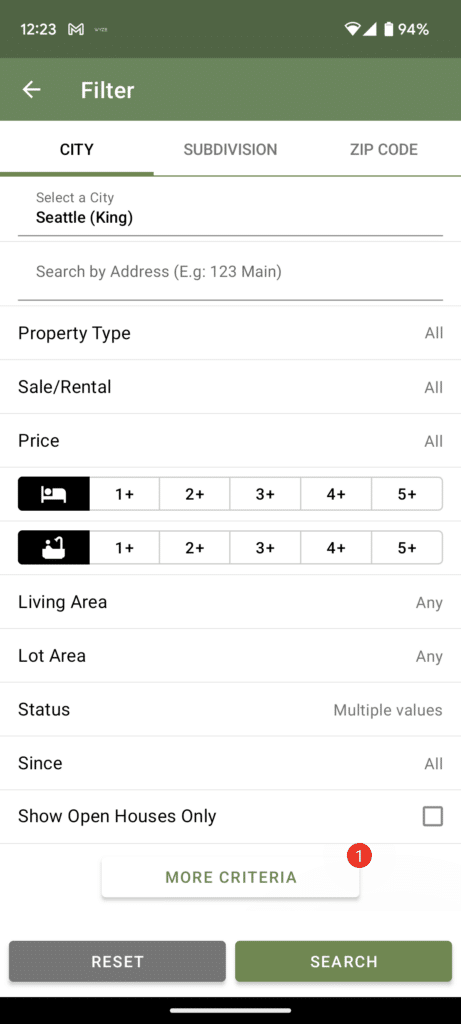The image size is (461, 1024).
Task: Open the Property Type selector
Action: 230,333
